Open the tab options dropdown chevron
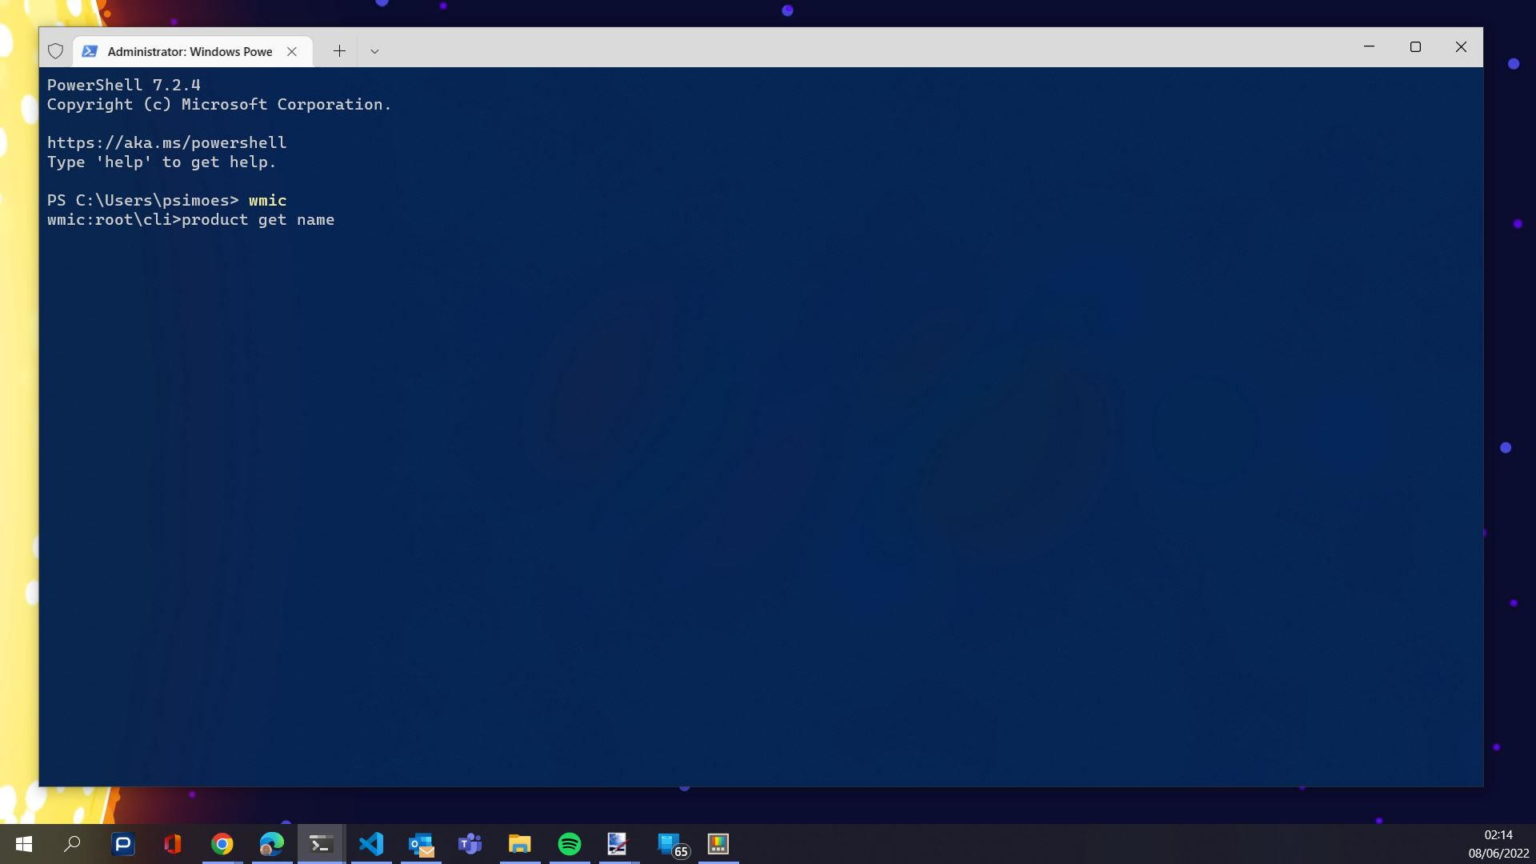The image size is (1536, 864). coord(374,50)
